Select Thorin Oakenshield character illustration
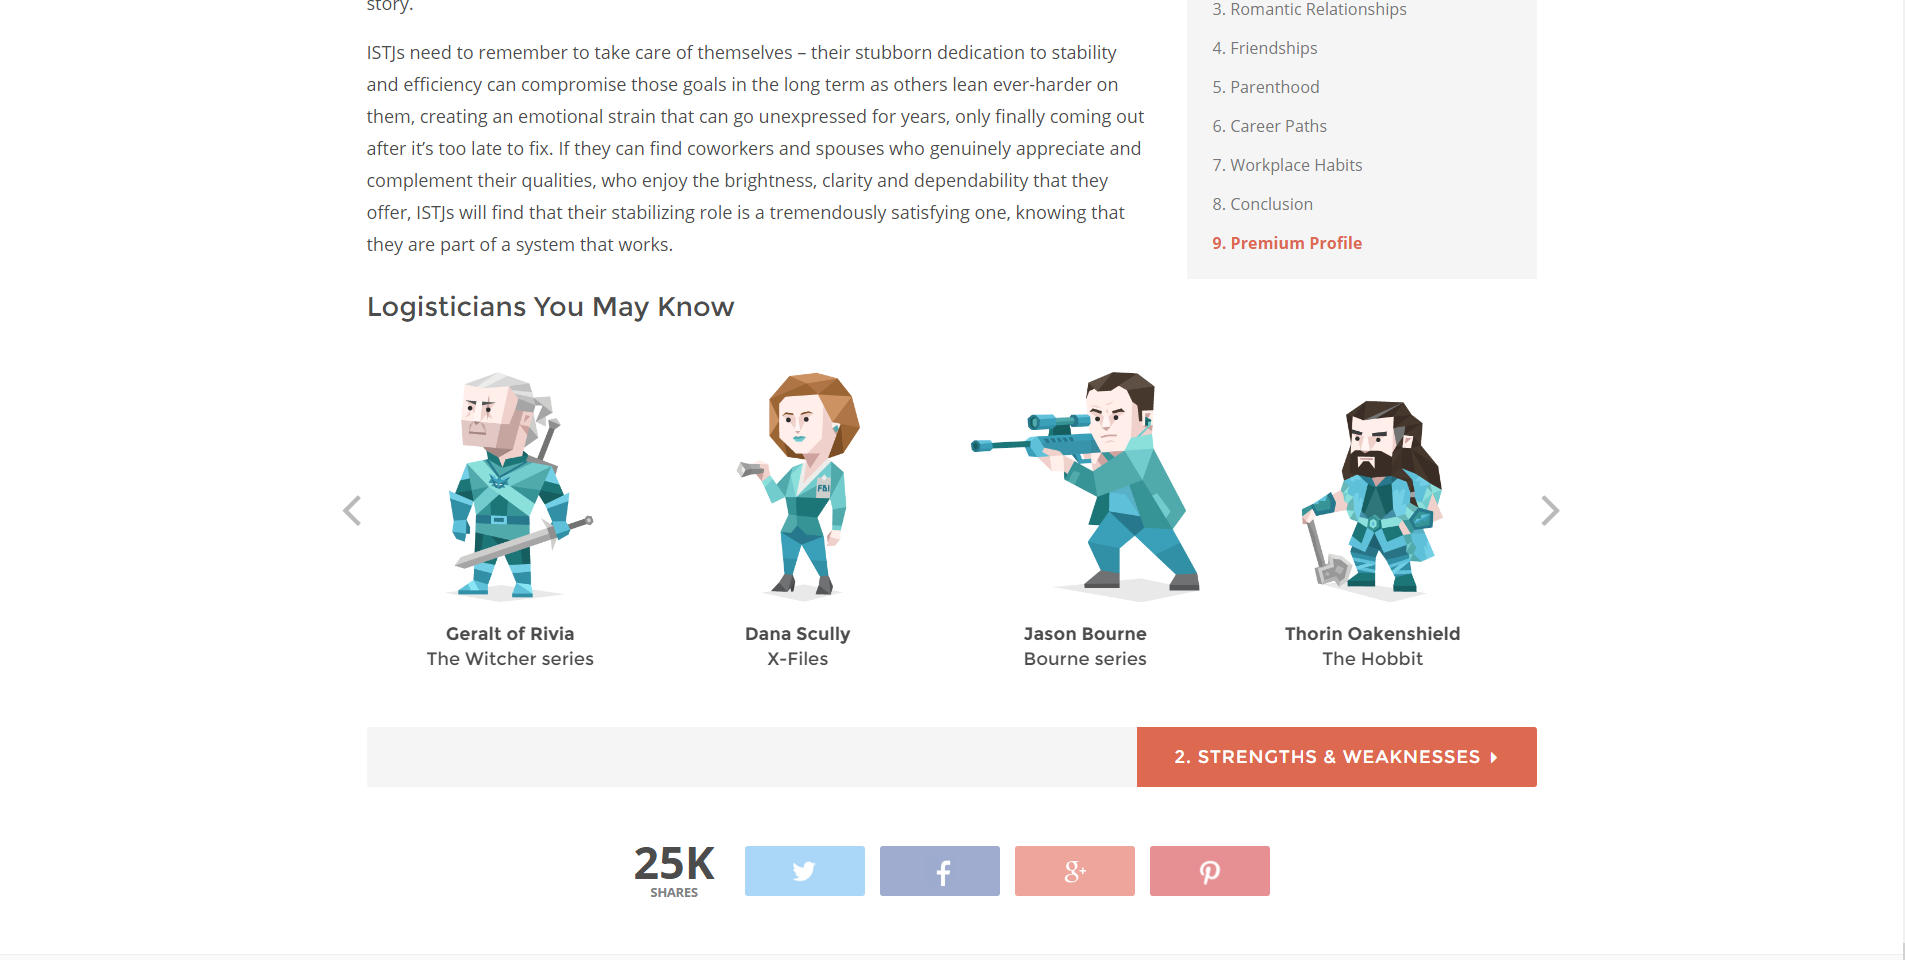The image size is (1905, 960). [1373, 499]
